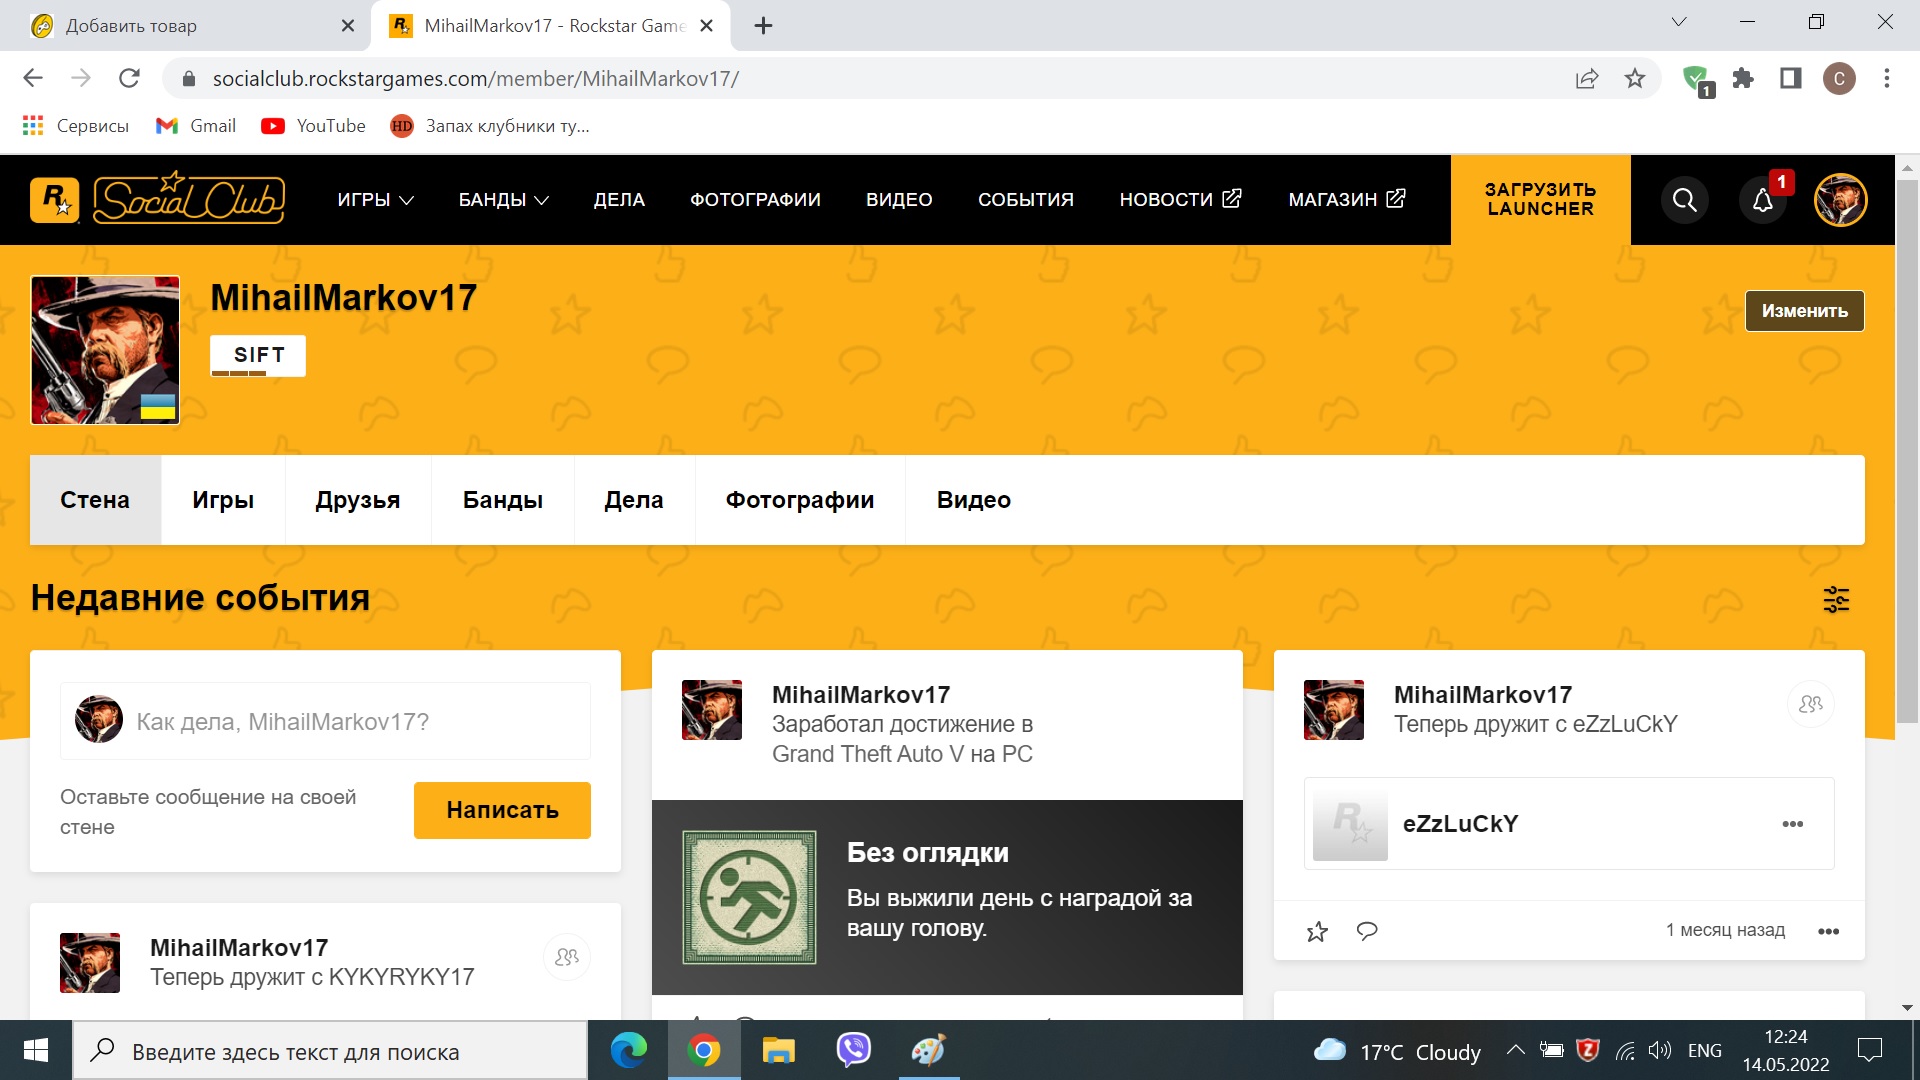Image resolution: width=1920 pixels, height=1080 pixels.
Task: Switch to the profile Дела tab
Action: tap(634, 500)
